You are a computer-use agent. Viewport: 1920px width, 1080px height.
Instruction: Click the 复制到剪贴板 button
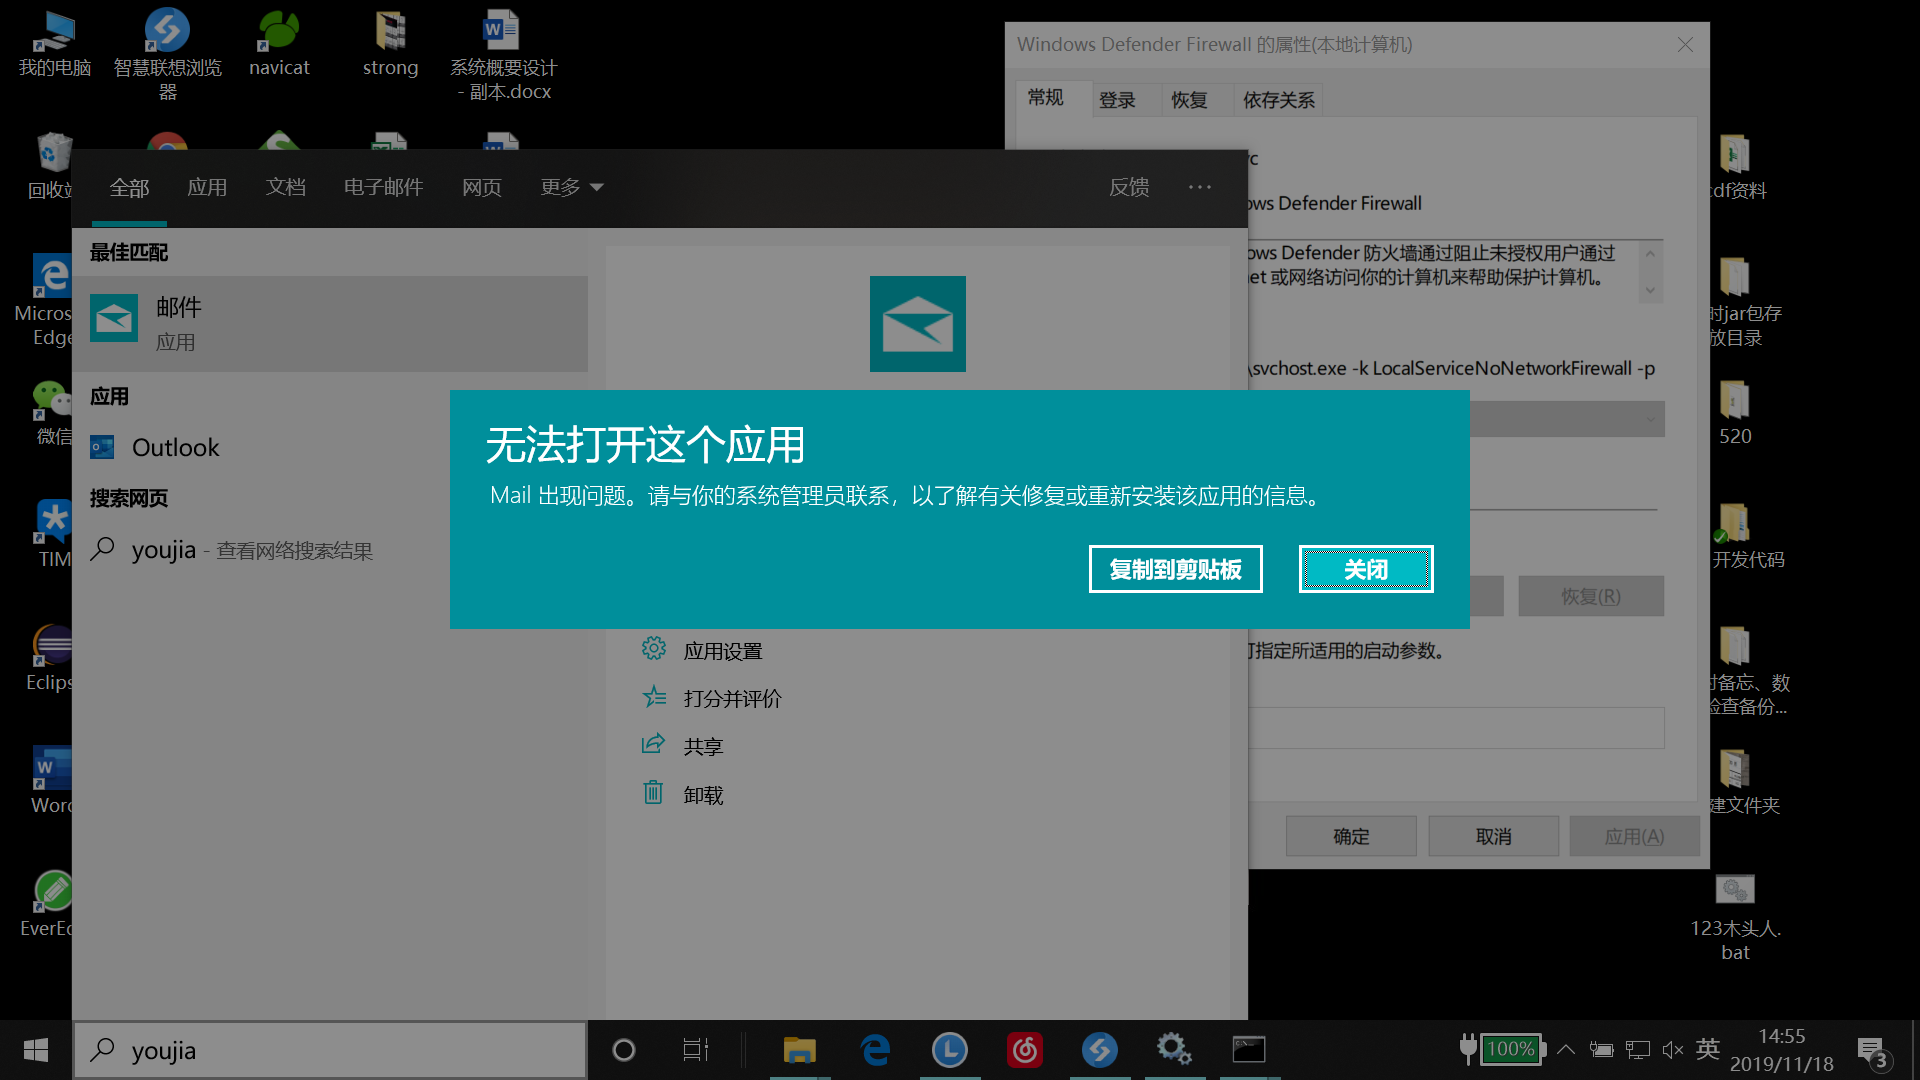(x=1175, y=569)
